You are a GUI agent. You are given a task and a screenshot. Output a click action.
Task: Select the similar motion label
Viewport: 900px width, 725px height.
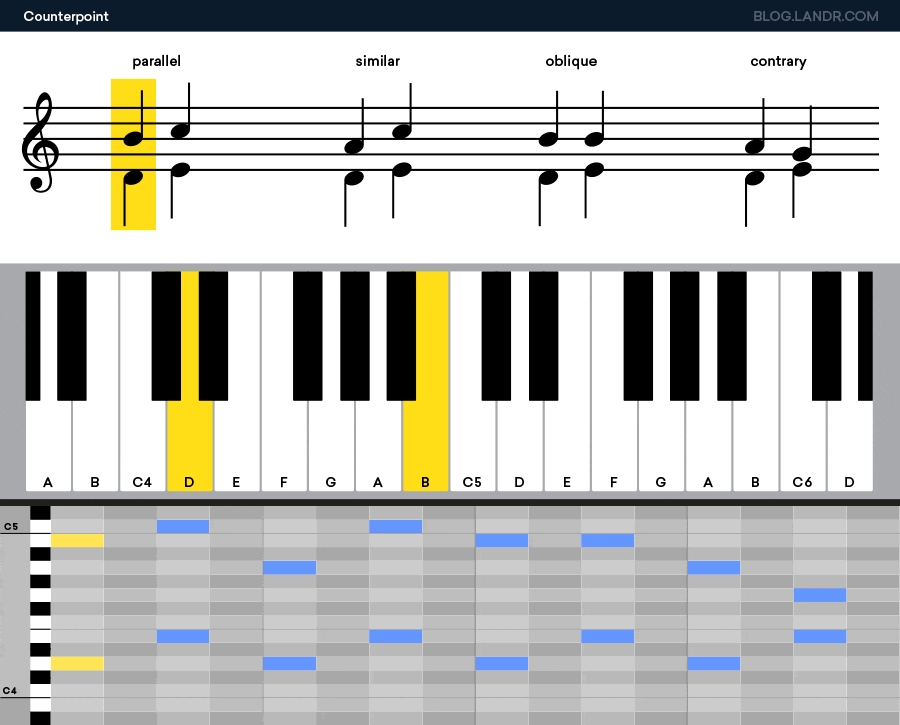(x=378, y=61)
